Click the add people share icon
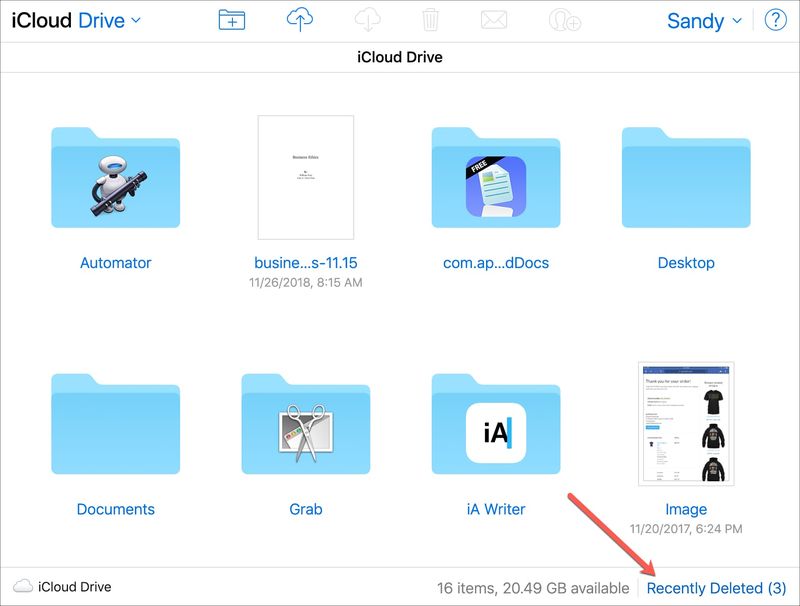Viewport: 800px width, 606px height. [565, 20]
